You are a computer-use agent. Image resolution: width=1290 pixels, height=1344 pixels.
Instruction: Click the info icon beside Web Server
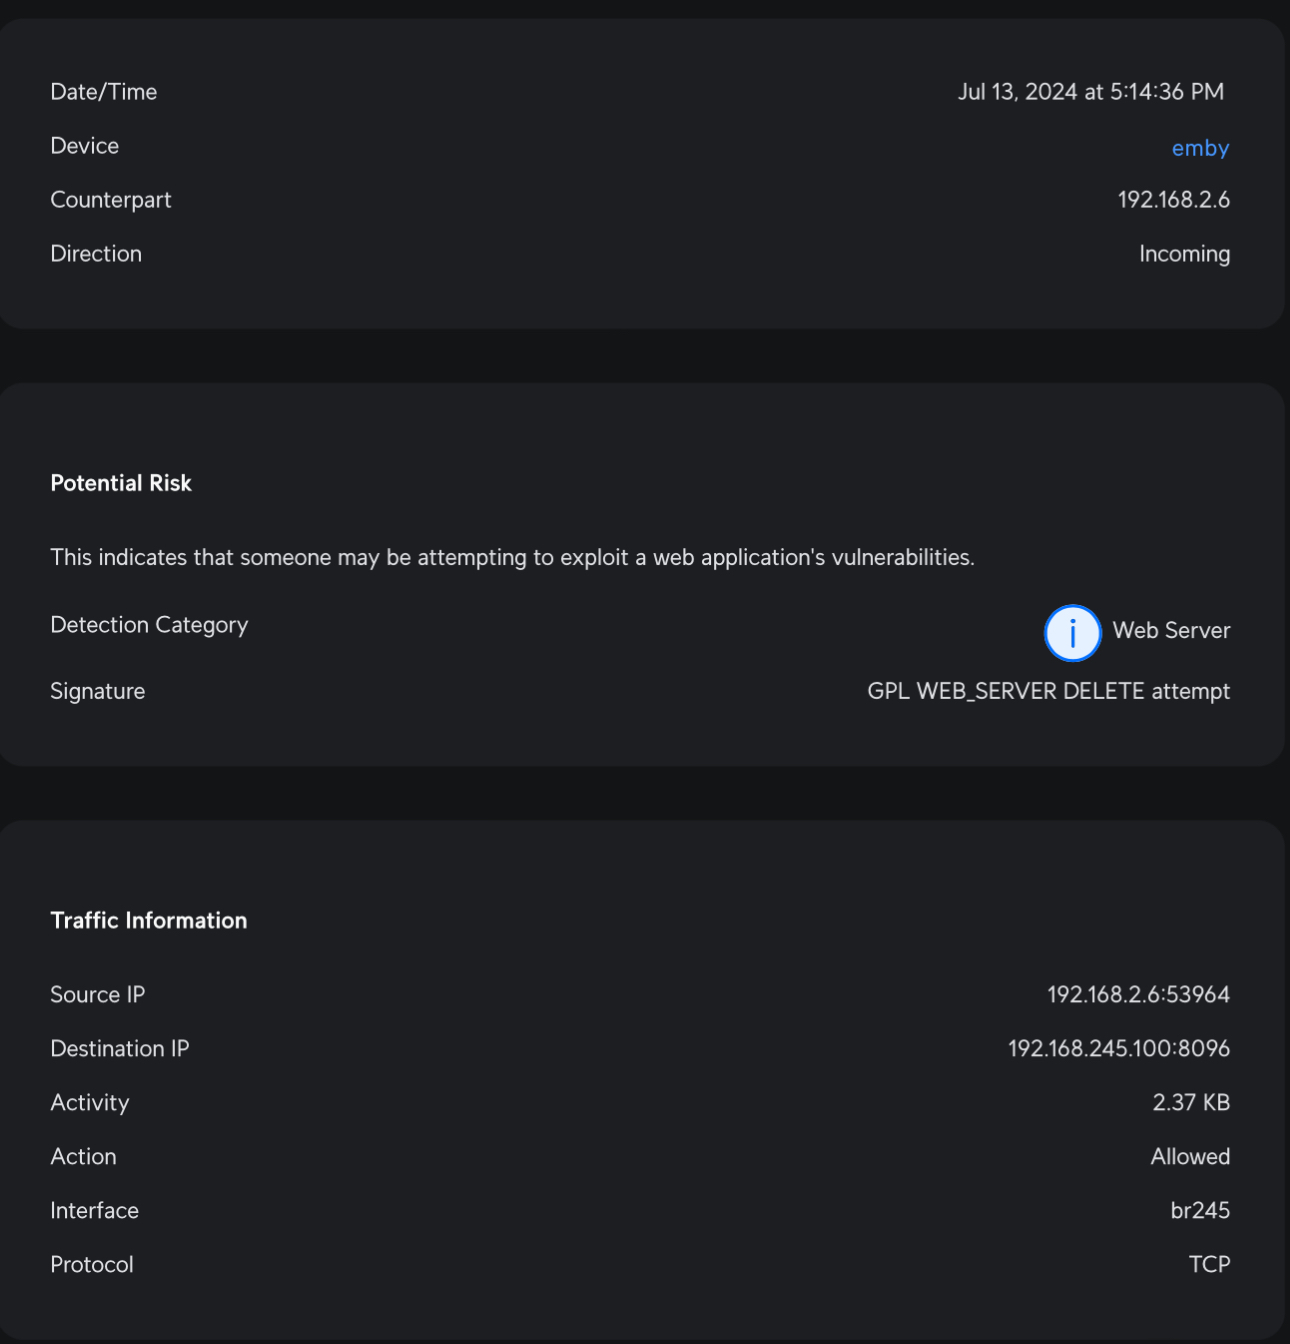click(1072, 633)
